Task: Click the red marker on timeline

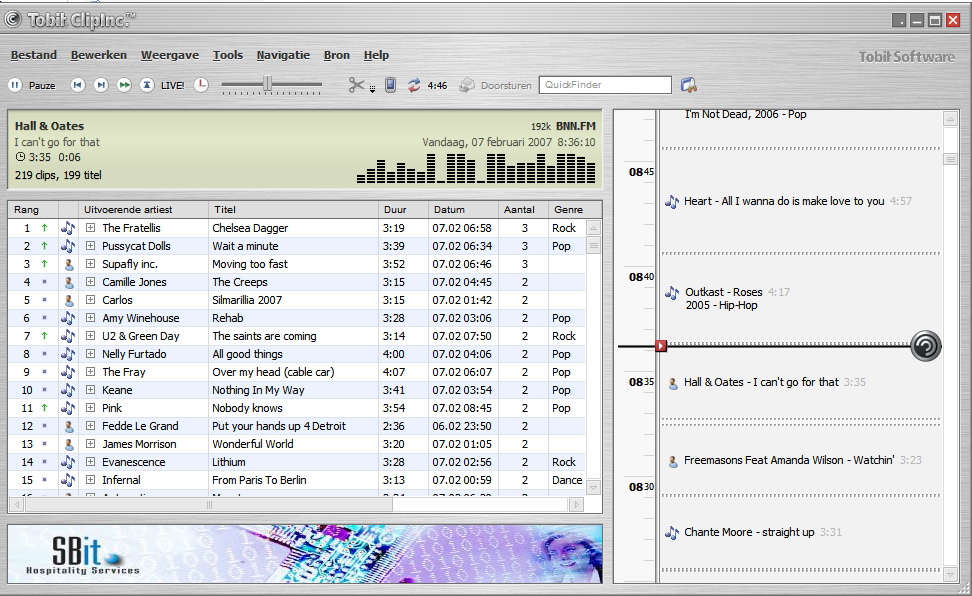Action: click(661, 346)
